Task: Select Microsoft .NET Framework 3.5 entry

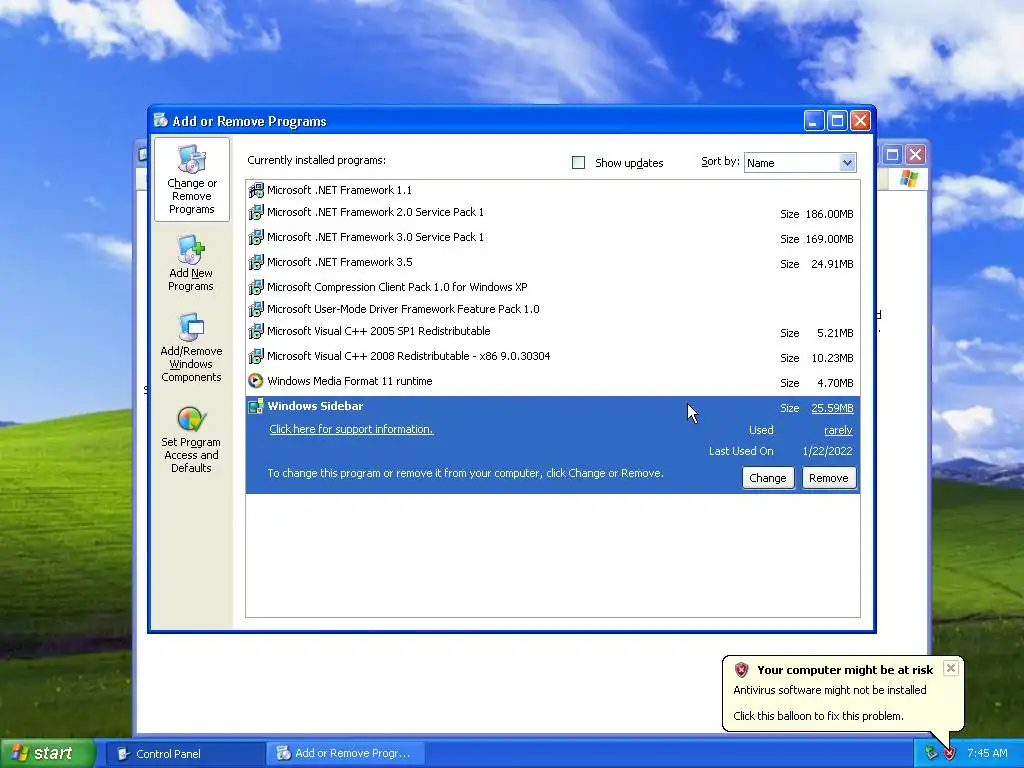Action: pos(552,263)
